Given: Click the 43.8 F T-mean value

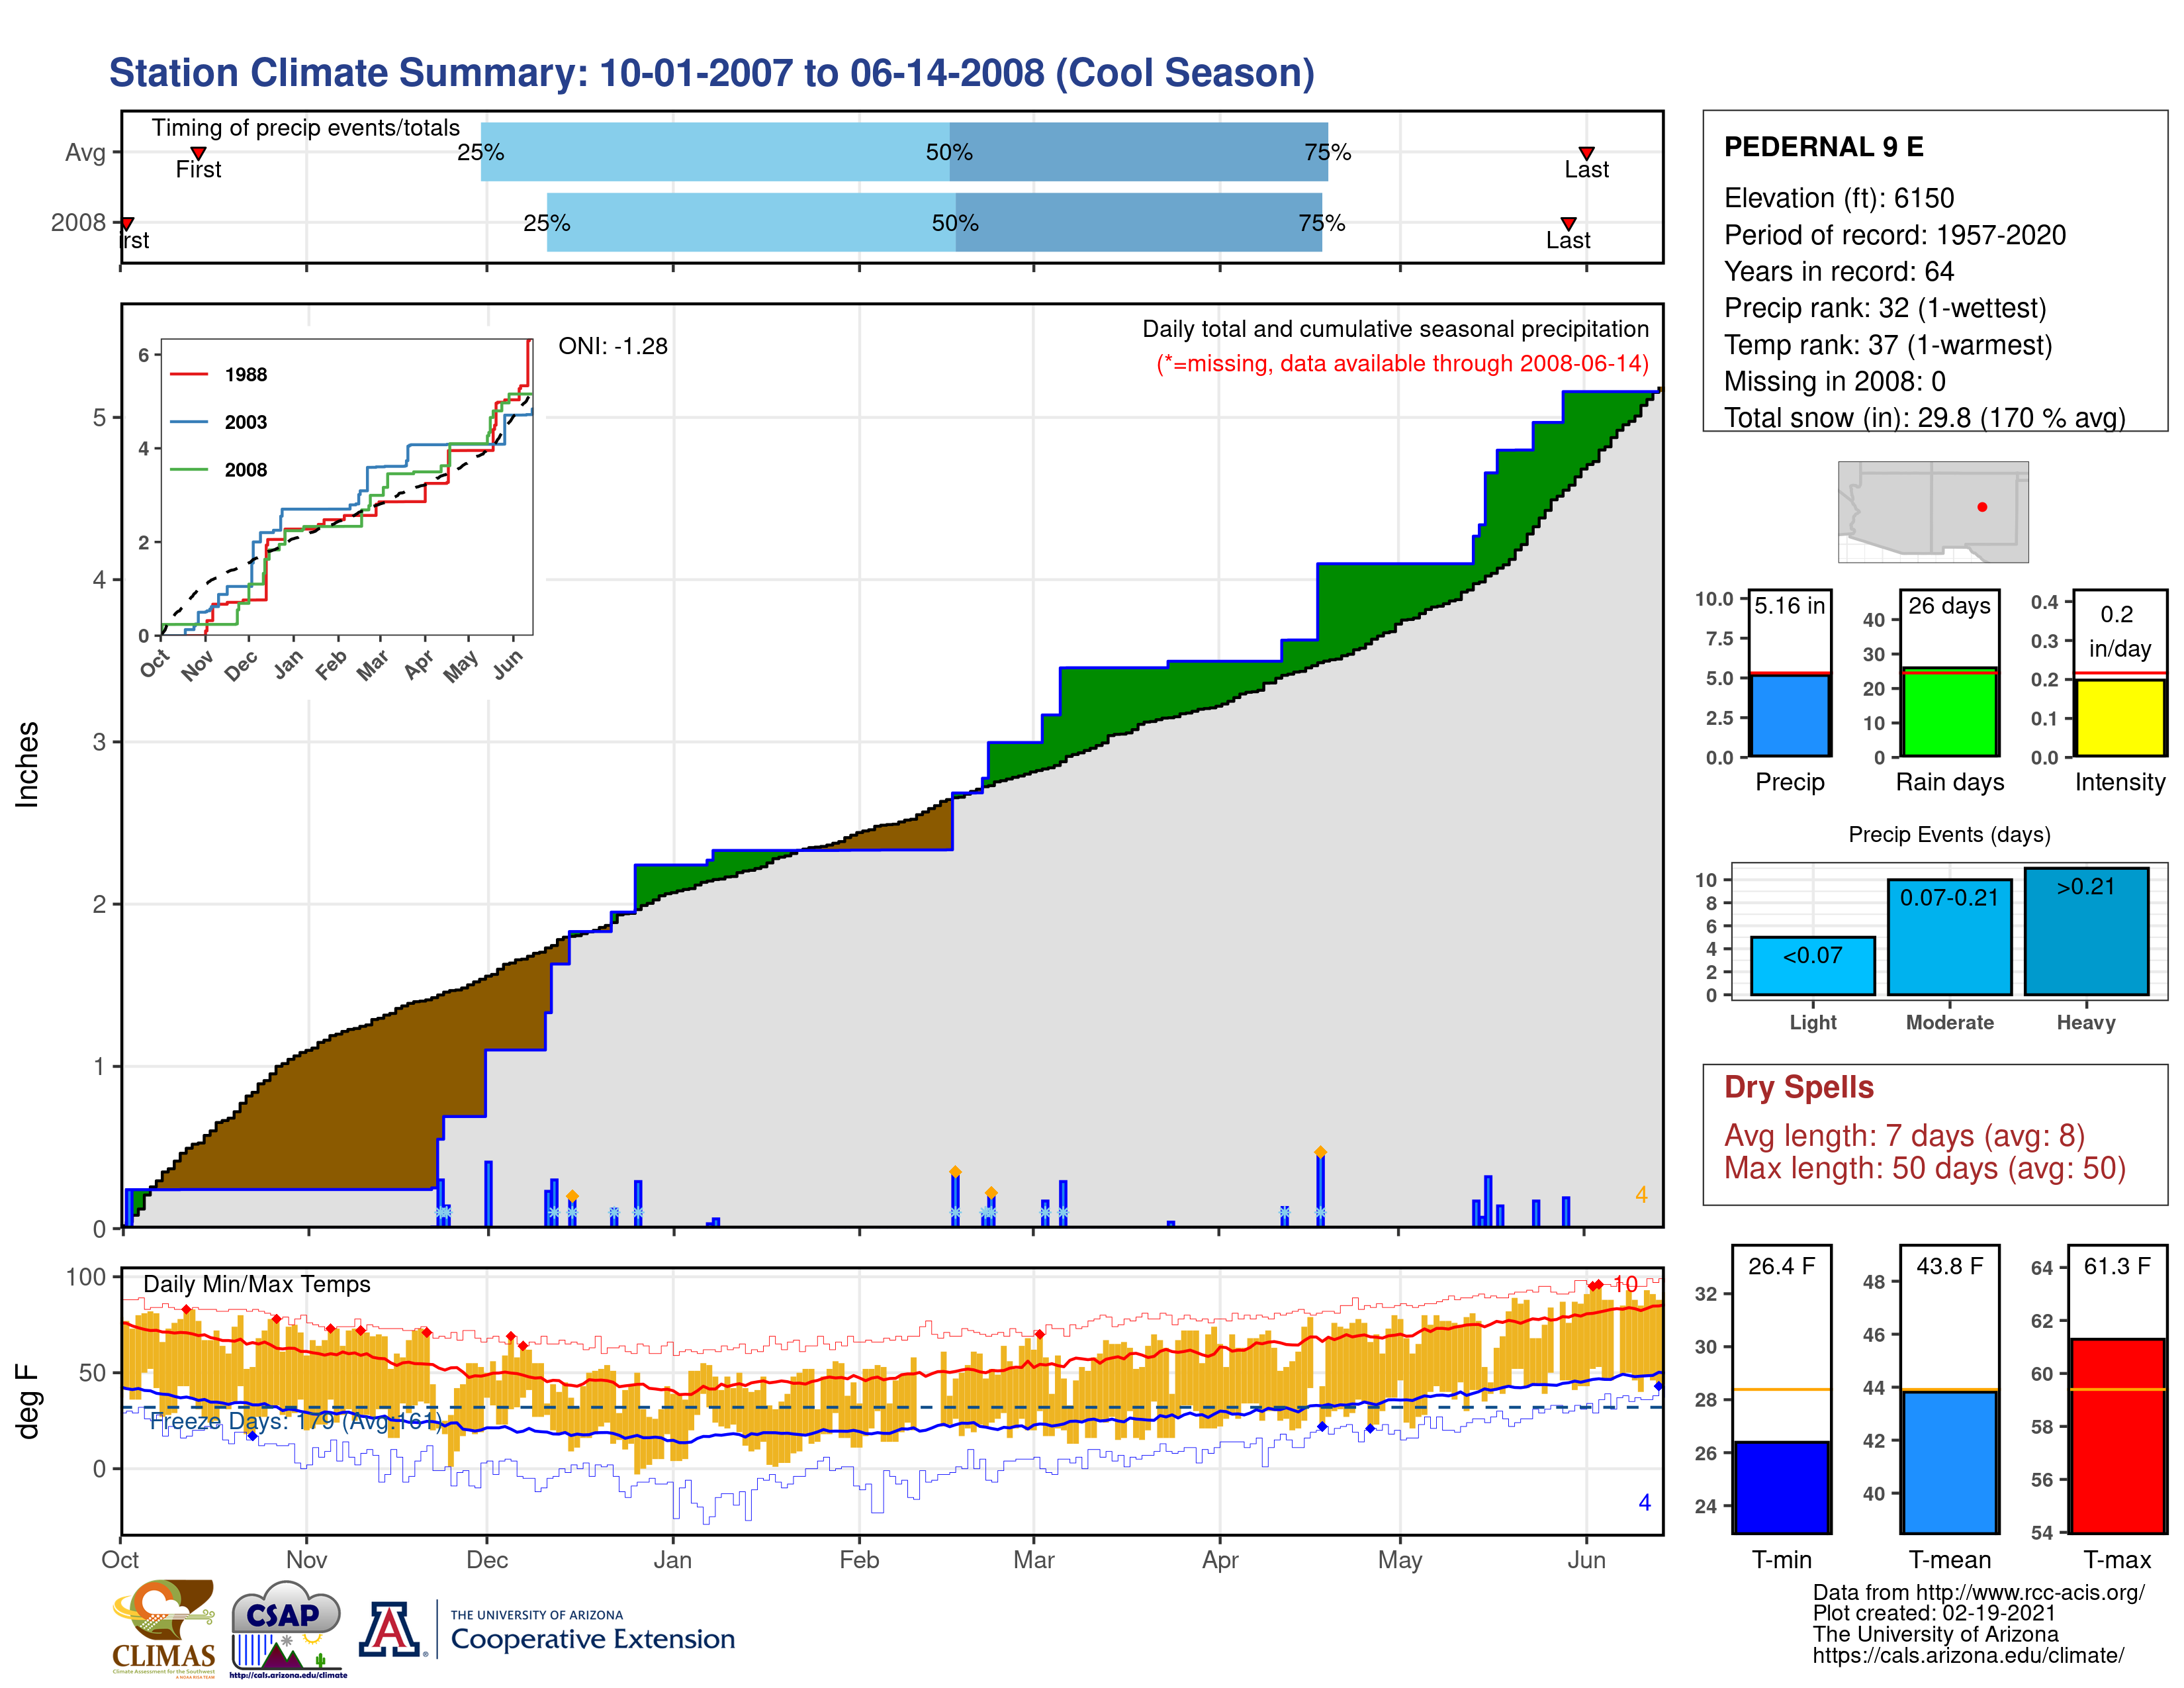Looking at the screenshot, I should pos(1949,1266).
